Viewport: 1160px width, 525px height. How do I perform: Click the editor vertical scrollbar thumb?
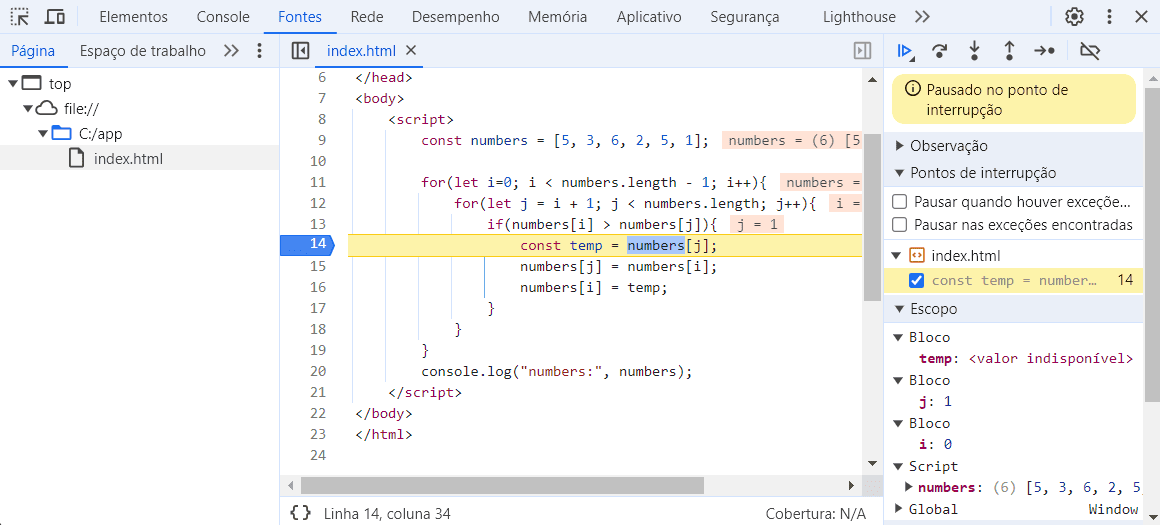pyautogui.click(x=872, y=217)
